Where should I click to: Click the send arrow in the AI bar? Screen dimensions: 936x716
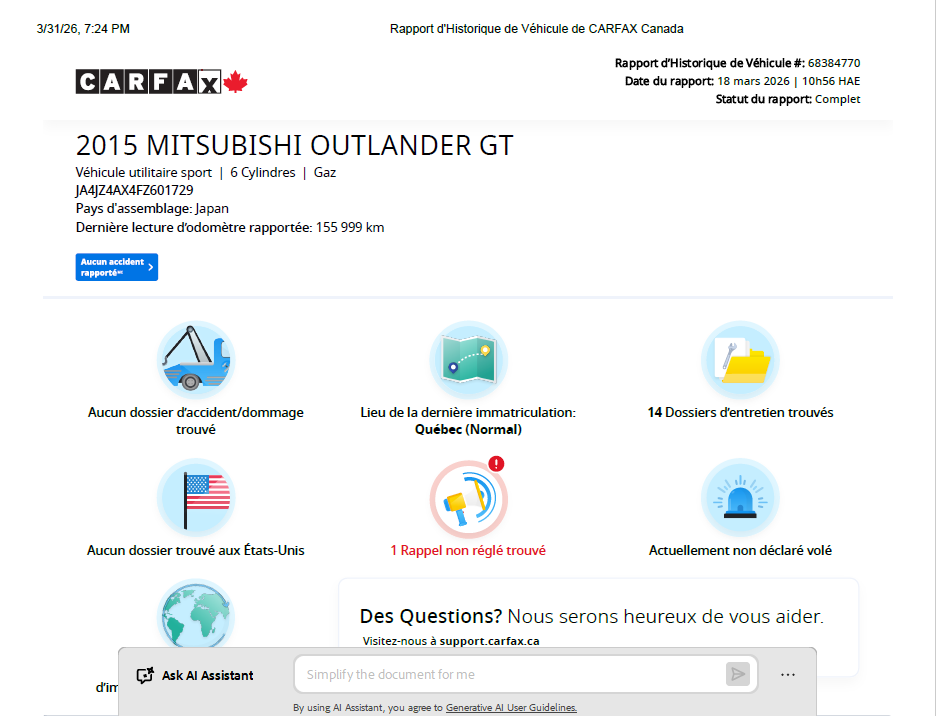pyautogui.click(x=737, y=674)
